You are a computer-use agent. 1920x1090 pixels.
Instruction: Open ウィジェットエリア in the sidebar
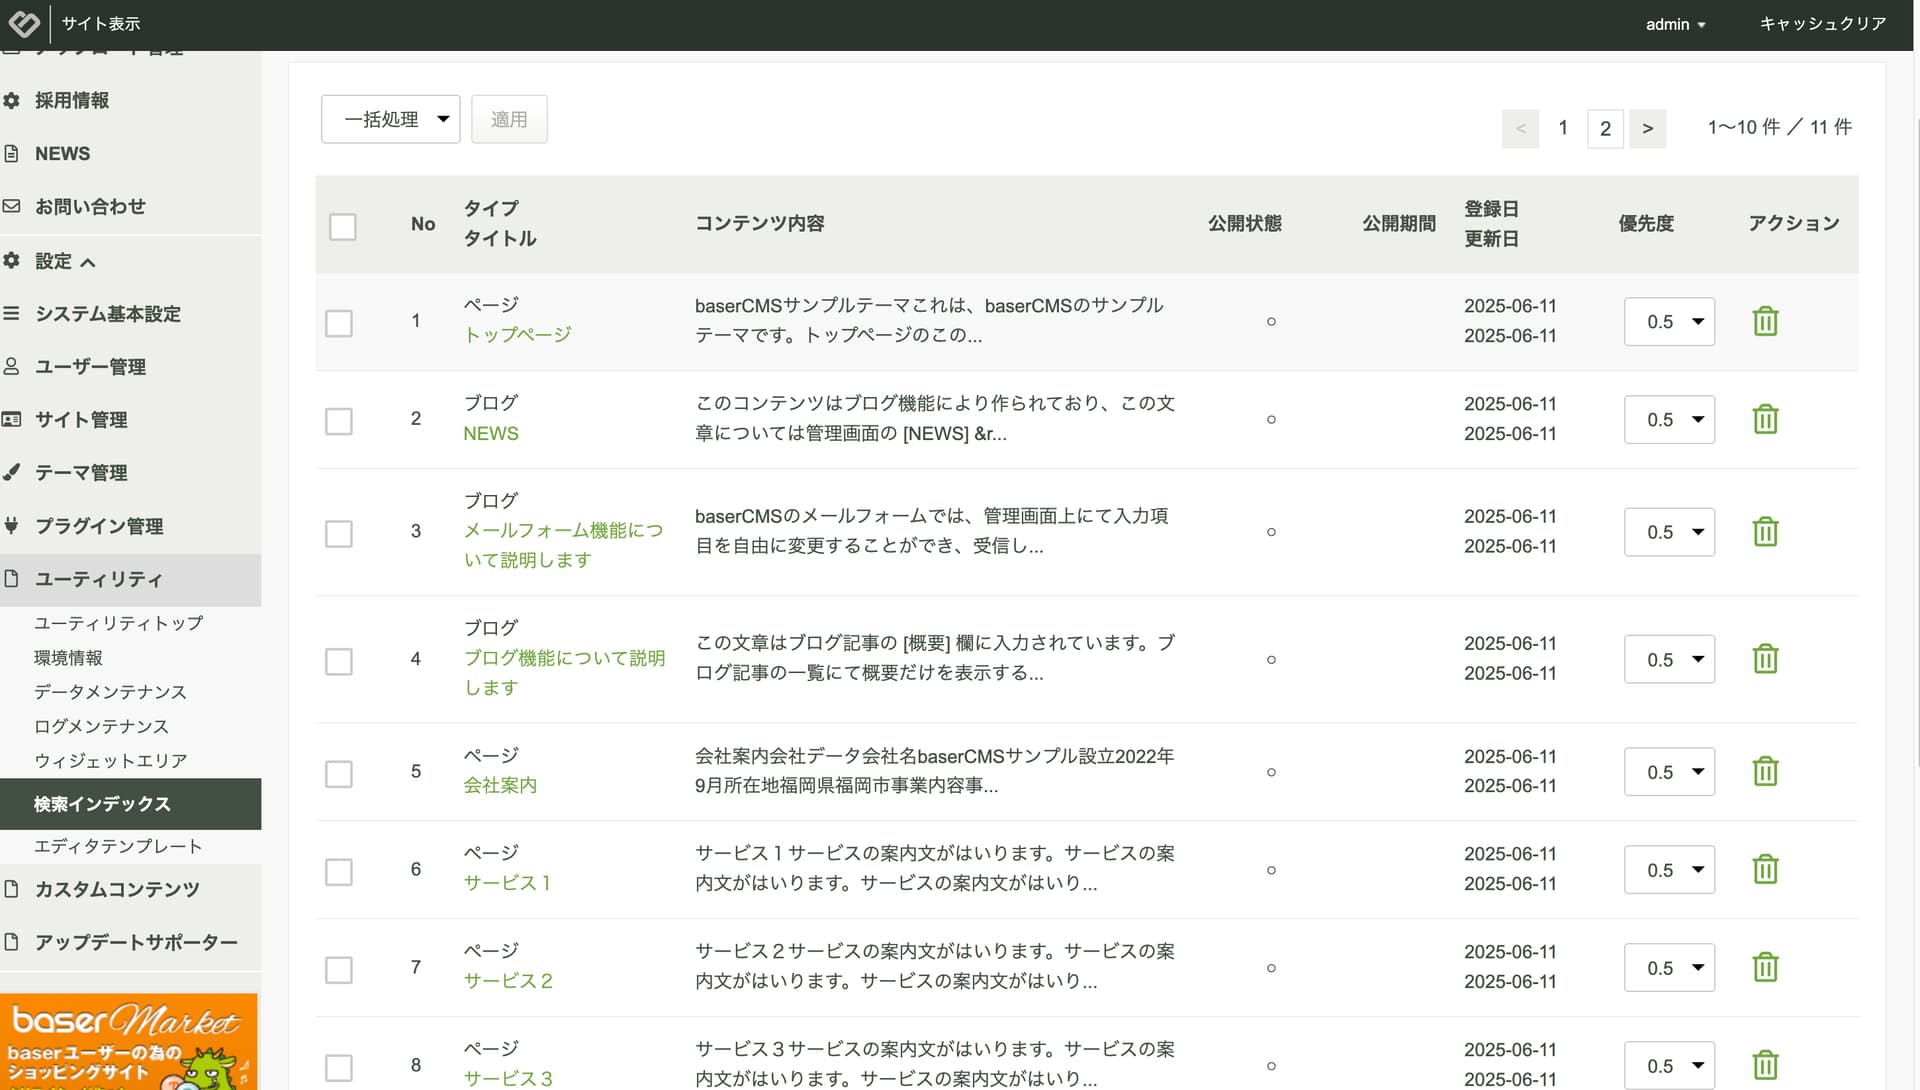point(111,760)
